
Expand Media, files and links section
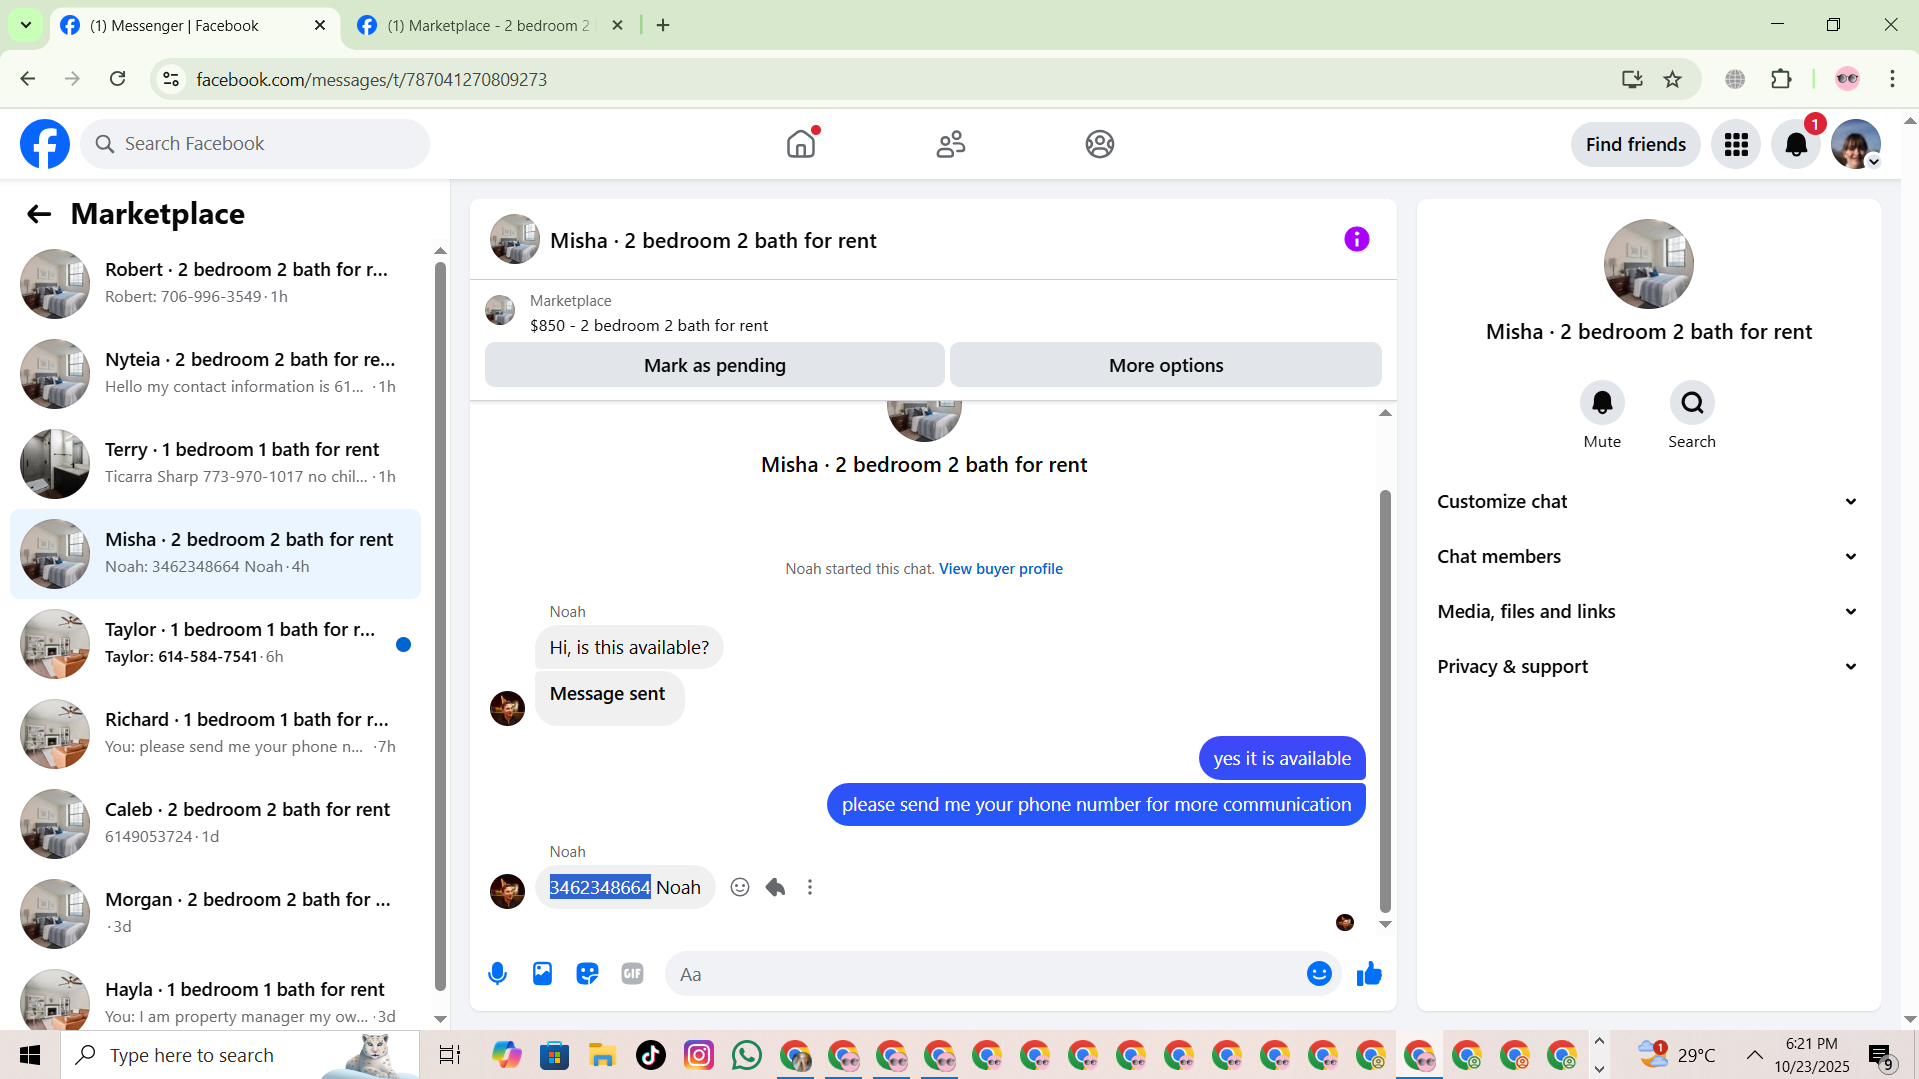point(1648,611)
